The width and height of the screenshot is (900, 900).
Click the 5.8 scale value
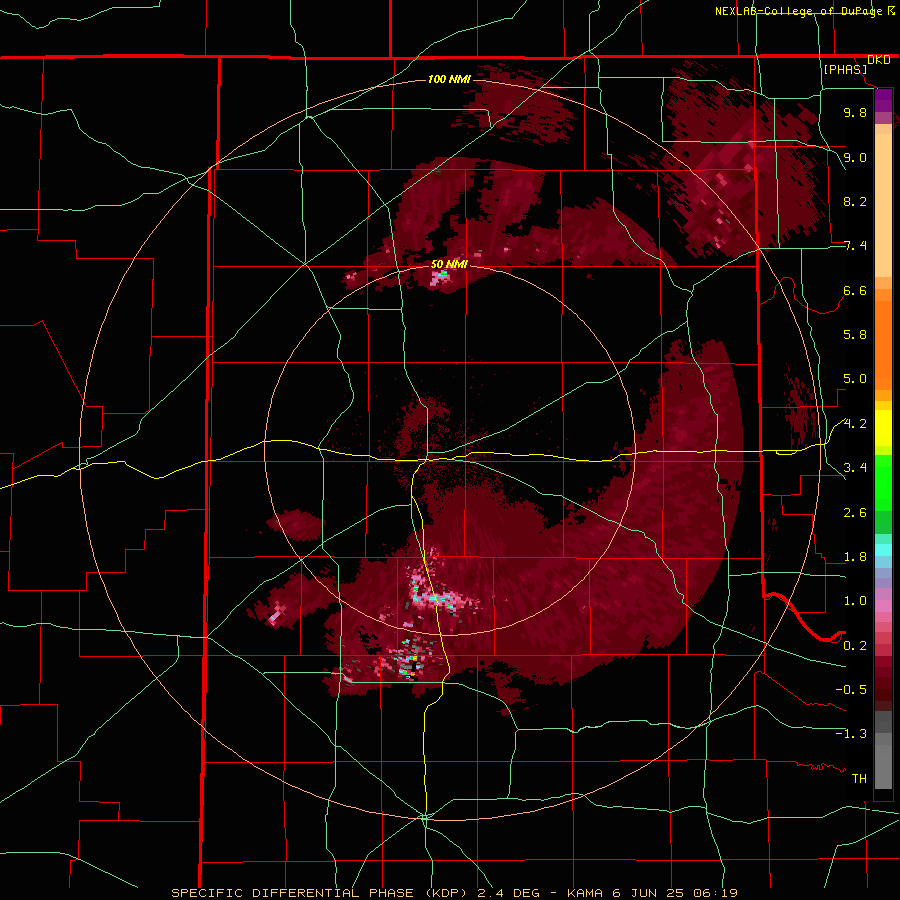click(x=855, y=335)
